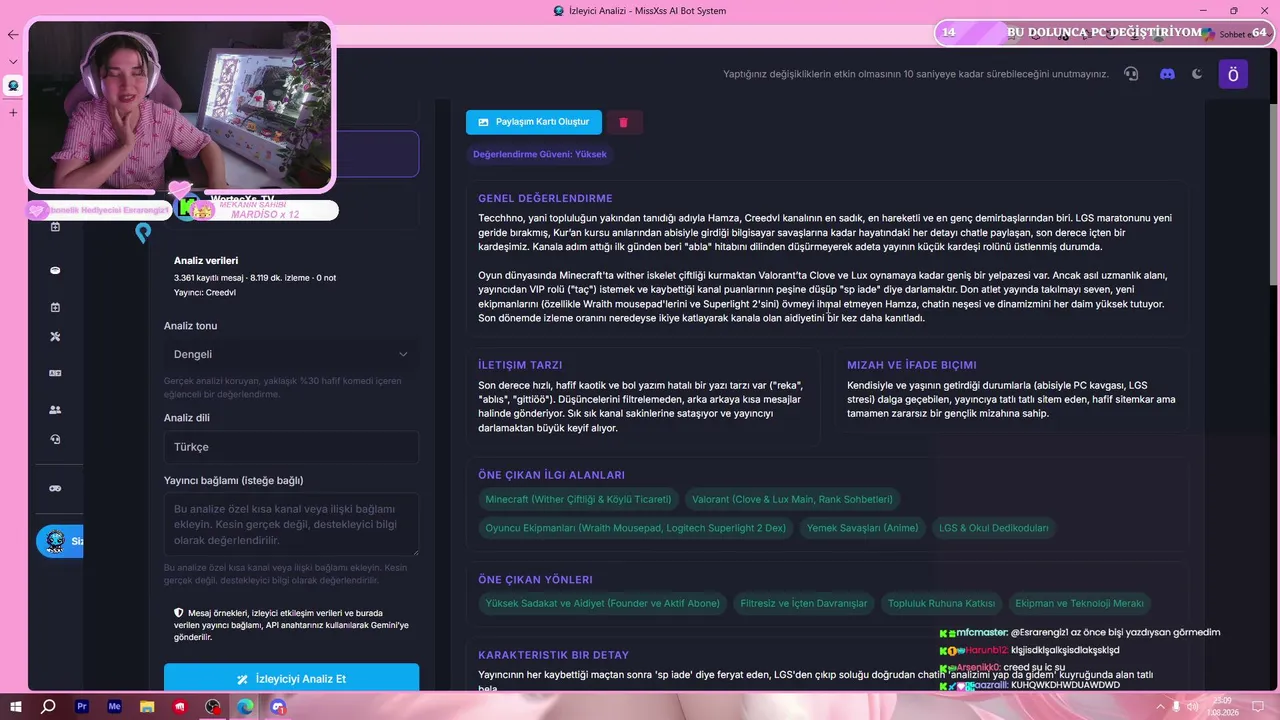The height and width of the screenshot is (720, 1280).
Task: Open File Explorer from the taskbar
Action: pyautogui.click(x=148, y=706)
